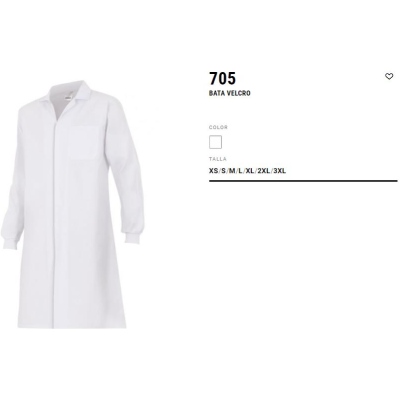Add product 705 to wishlist with heart icon
The image size is (400, 400).
[x=389, y=76]
